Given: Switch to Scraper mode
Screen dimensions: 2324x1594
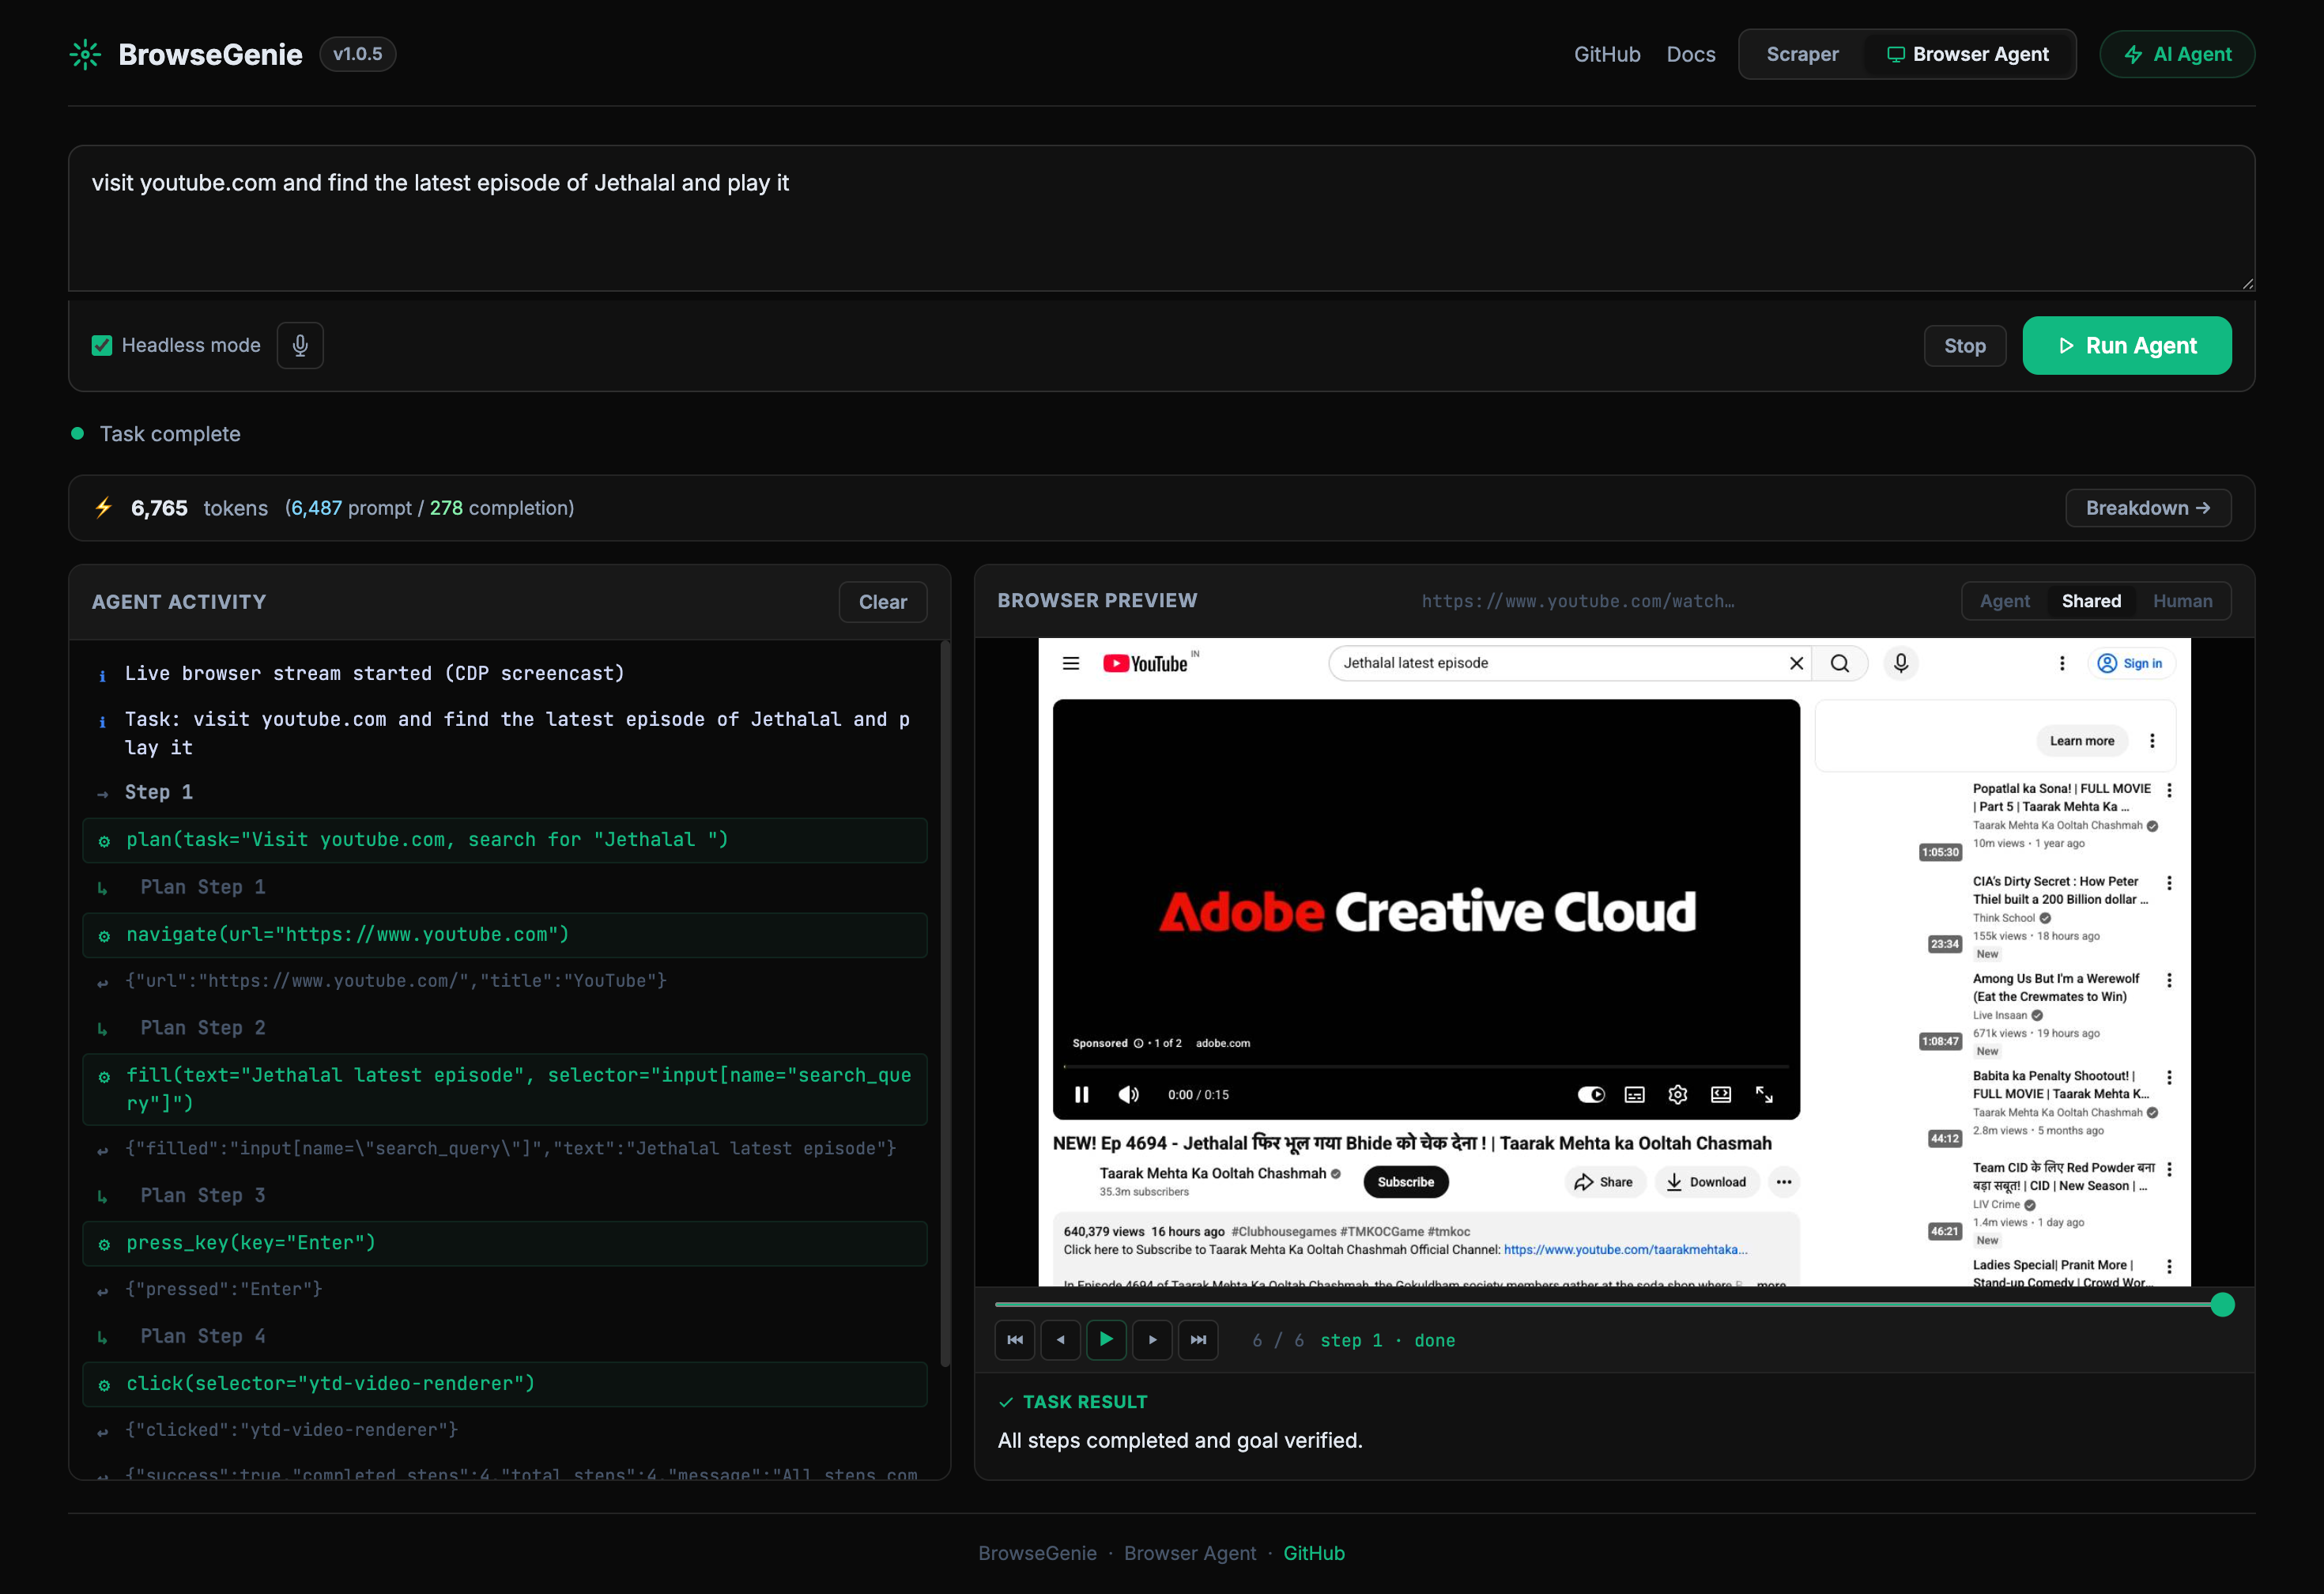Looking at the screenshot, I should coord(1802,54).
